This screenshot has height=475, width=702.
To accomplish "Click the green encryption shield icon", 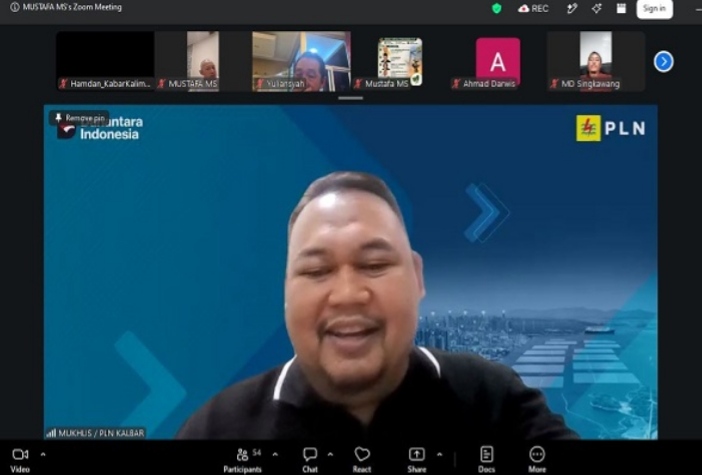I will pyautogui.click(x=497, y=9).
